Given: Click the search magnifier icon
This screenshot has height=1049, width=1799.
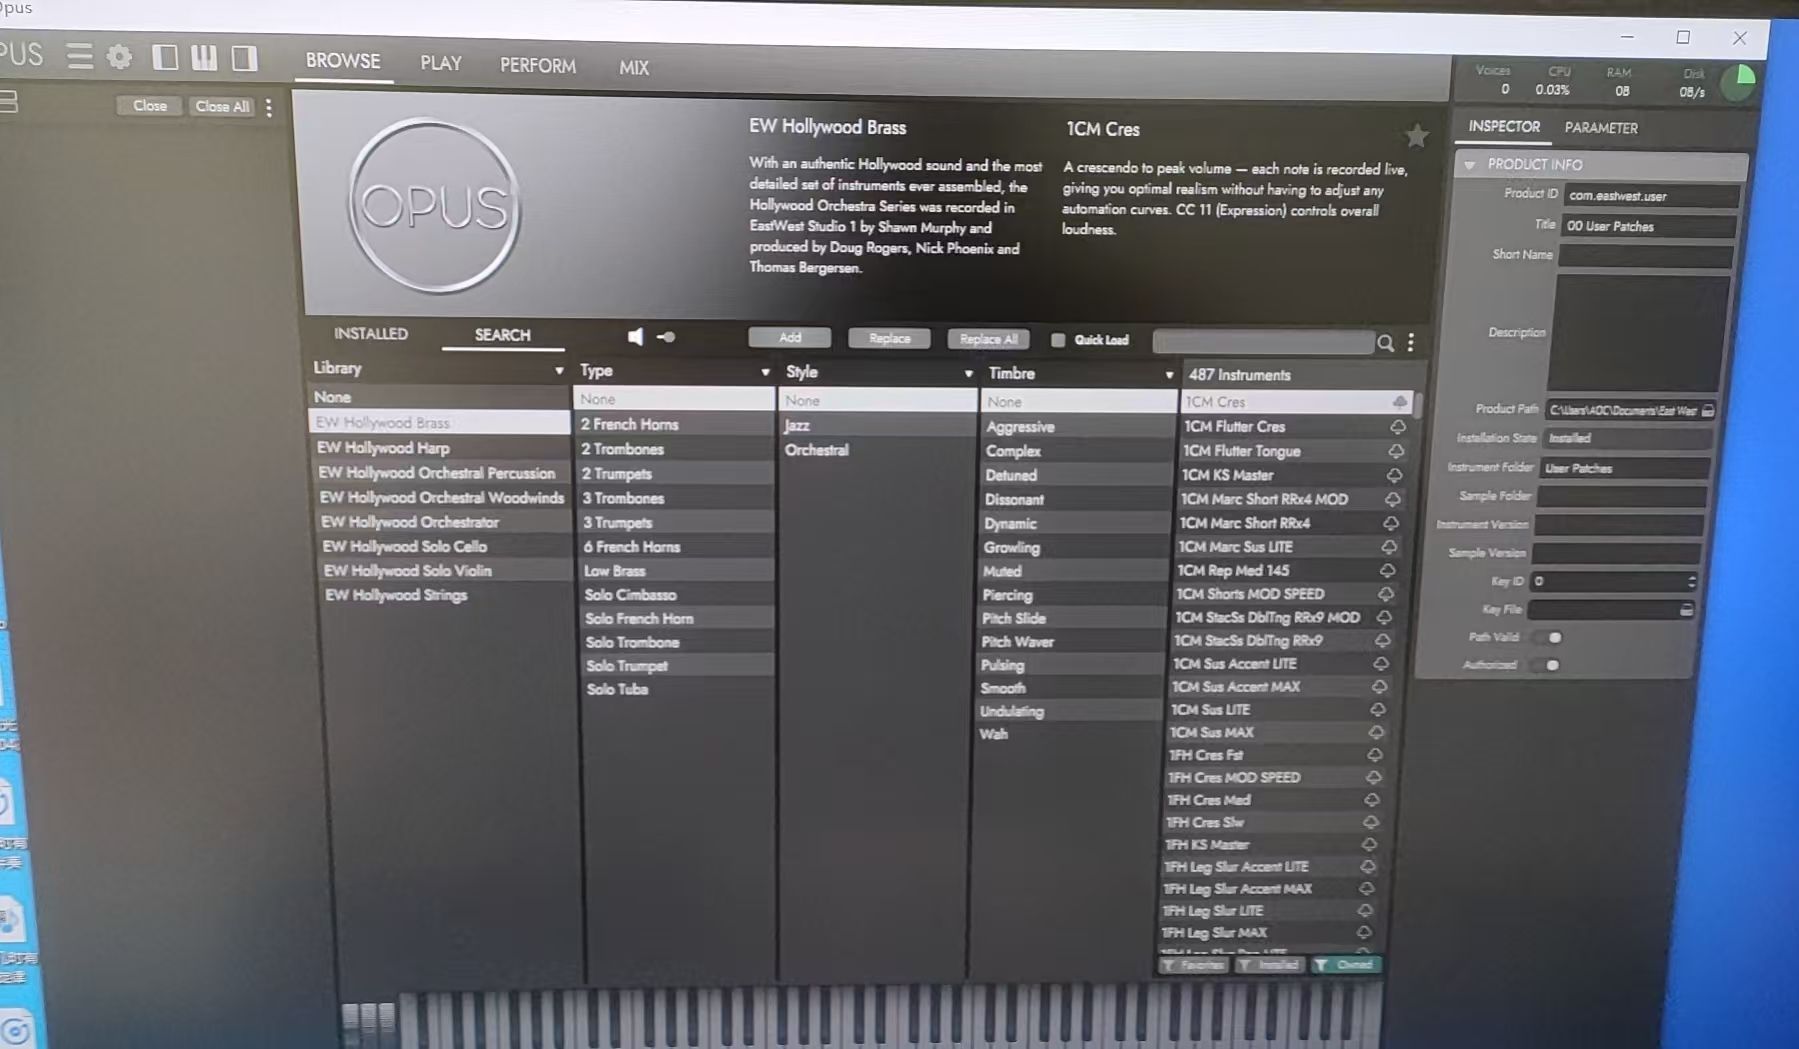Looking at the screenshot, I should [1386, 343].
